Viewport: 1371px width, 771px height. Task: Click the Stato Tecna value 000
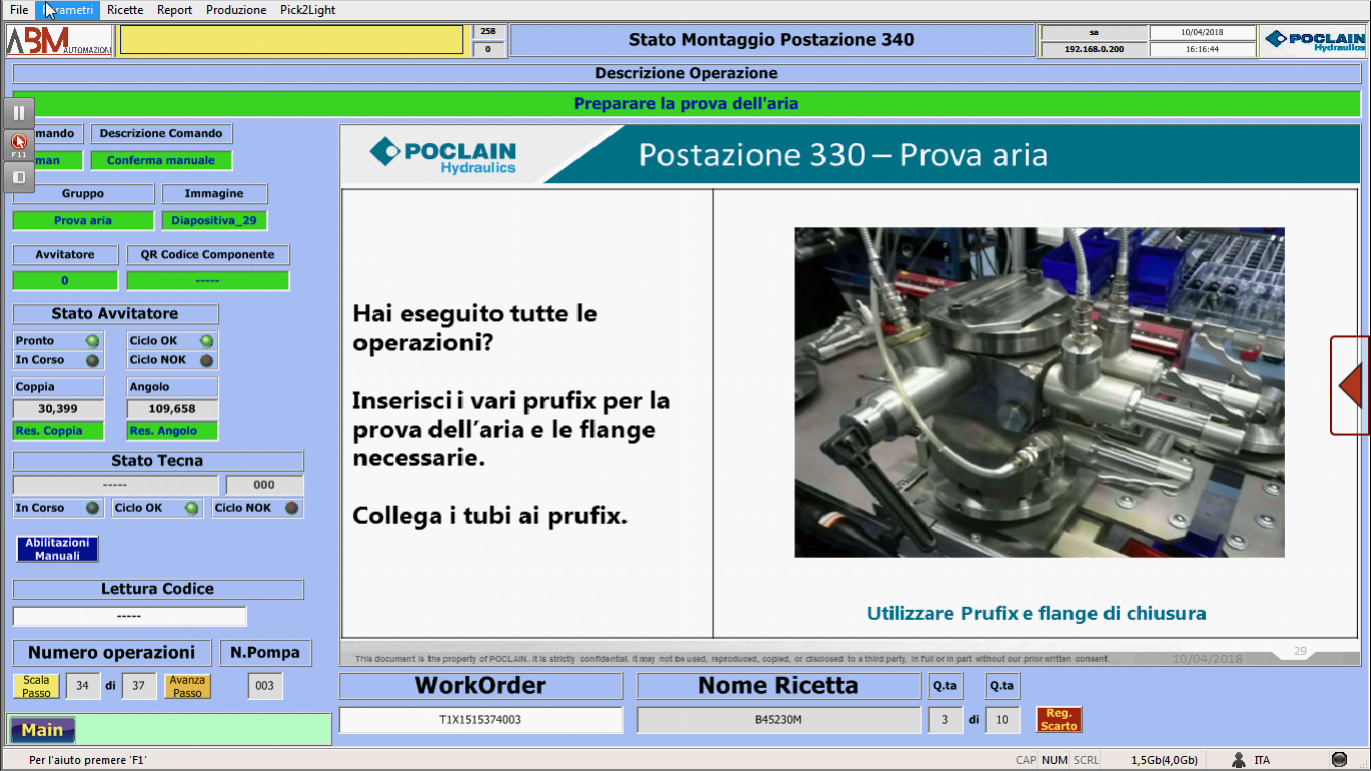[264, 485]
